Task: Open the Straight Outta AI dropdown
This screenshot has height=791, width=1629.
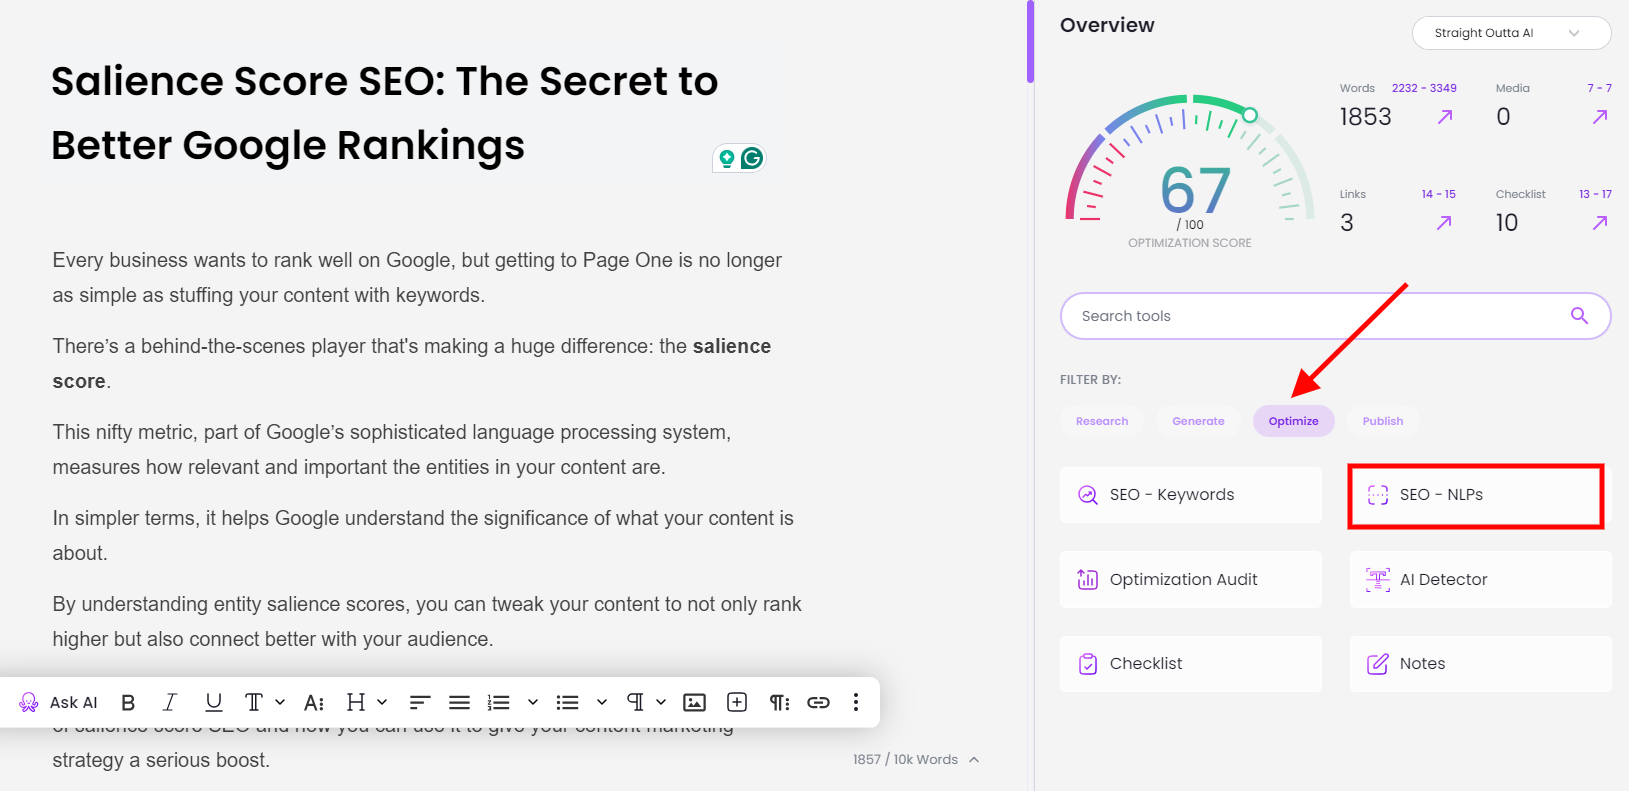Action: 1511,33
